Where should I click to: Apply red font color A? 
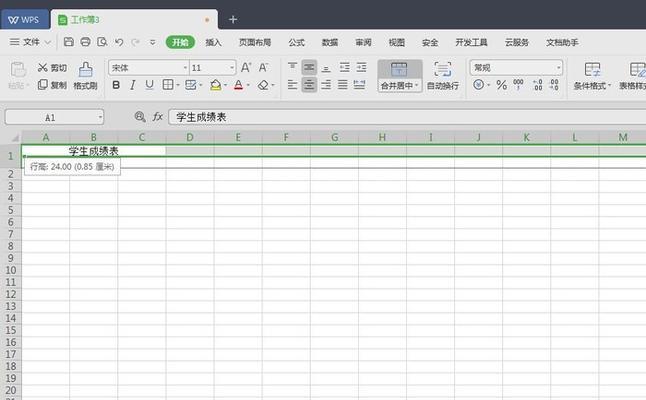pyautogui.click(x=238, y=85)
